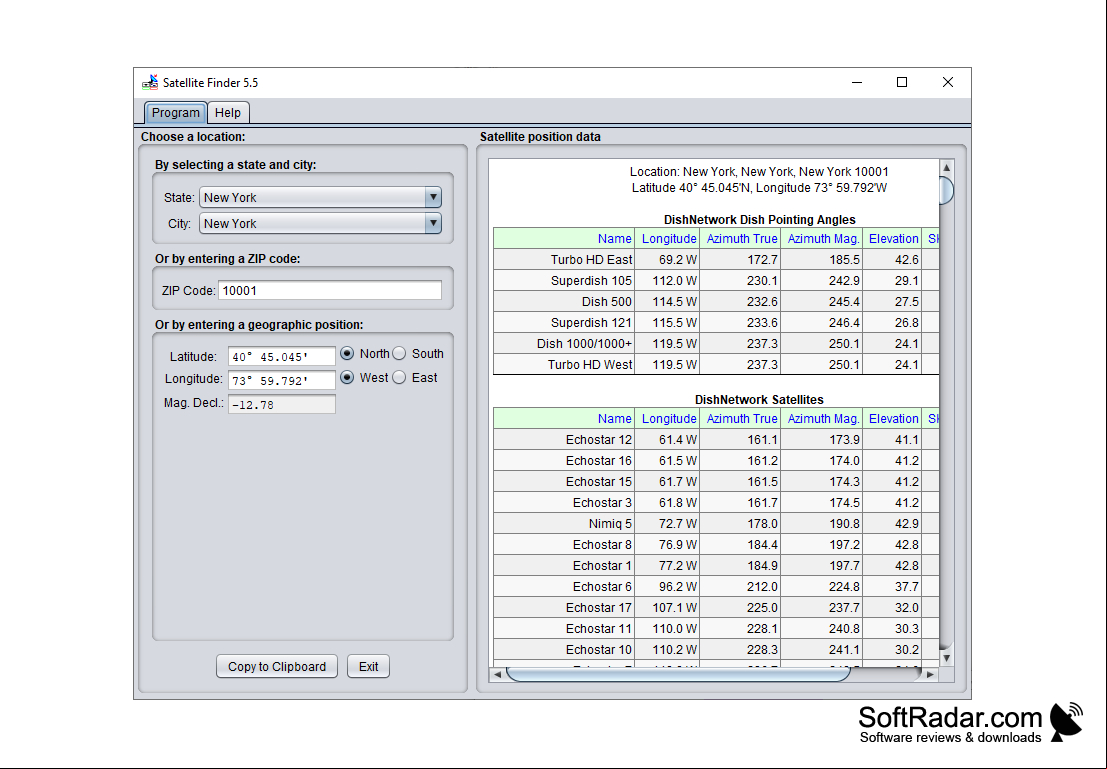
Task: Click the Latitude 40° 45.045'N coordinates line
Action: click(759, 188)
